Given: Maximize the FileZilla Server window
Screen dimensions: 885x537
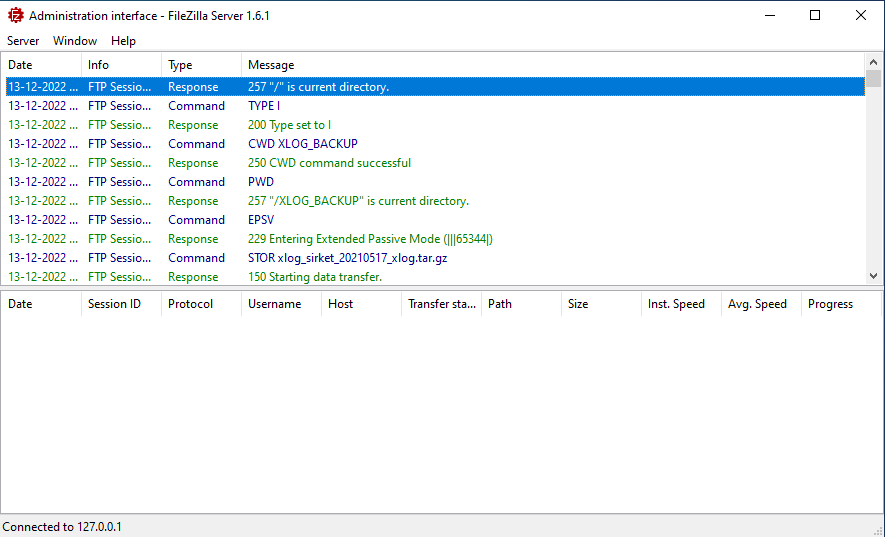Looking at the screenshot, I should click(815, 15).
